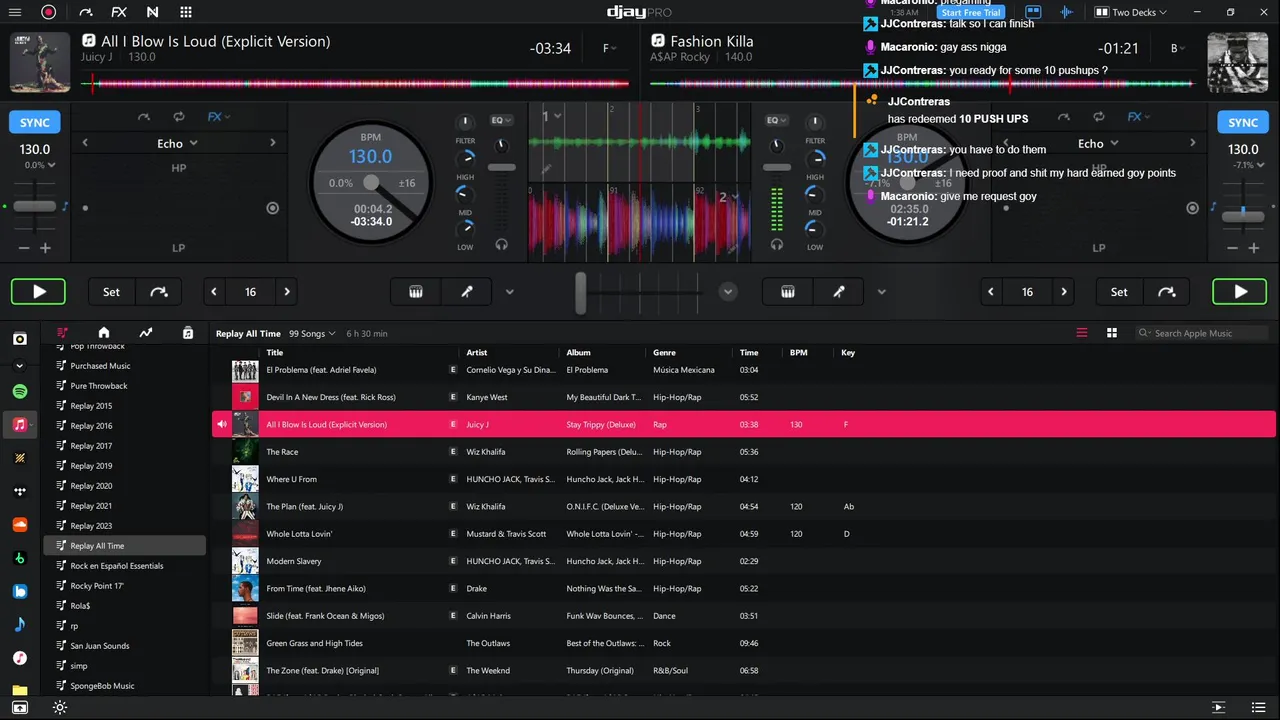Open Beatport source in library sidebar

pos(20,558)
